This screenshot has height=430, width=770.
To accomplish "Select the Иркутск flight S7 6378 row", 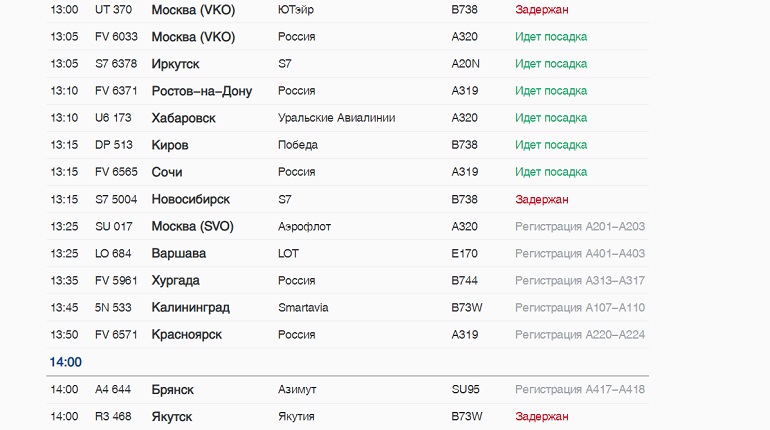I will coord(348,64).
